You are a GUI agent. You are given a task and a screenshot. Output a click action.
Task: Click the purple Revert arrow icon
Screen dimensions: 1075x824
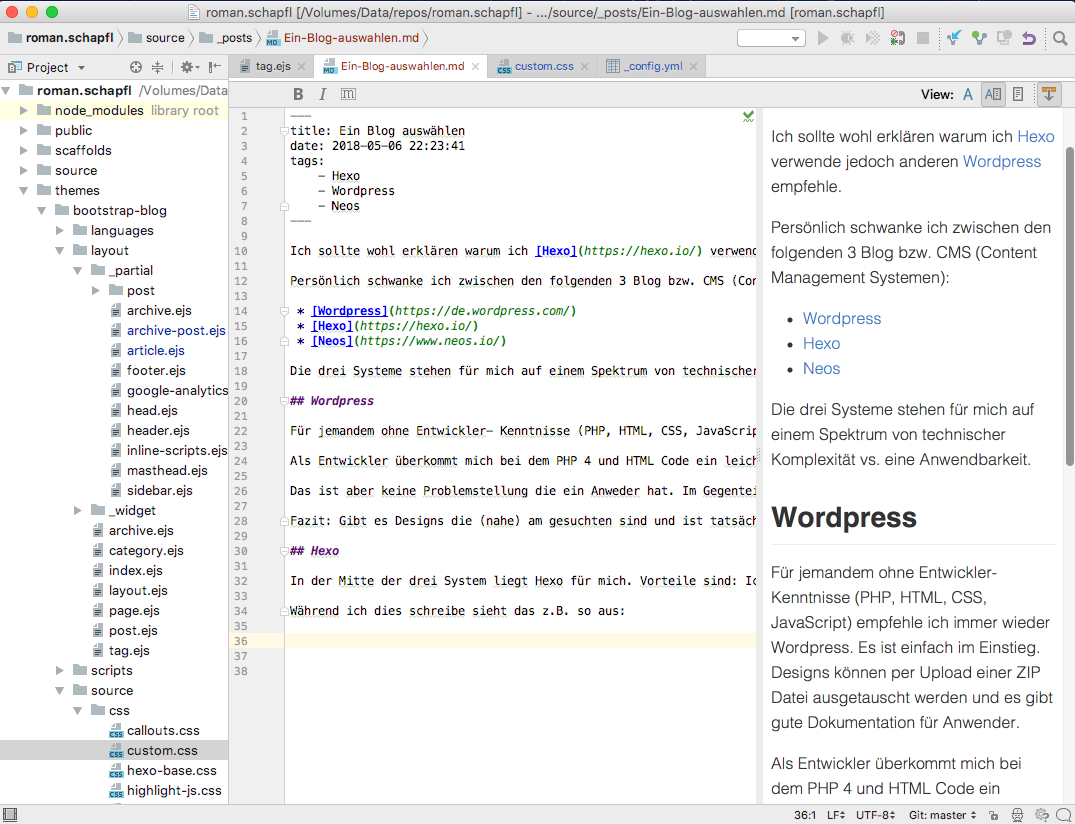click(1028, 38)
